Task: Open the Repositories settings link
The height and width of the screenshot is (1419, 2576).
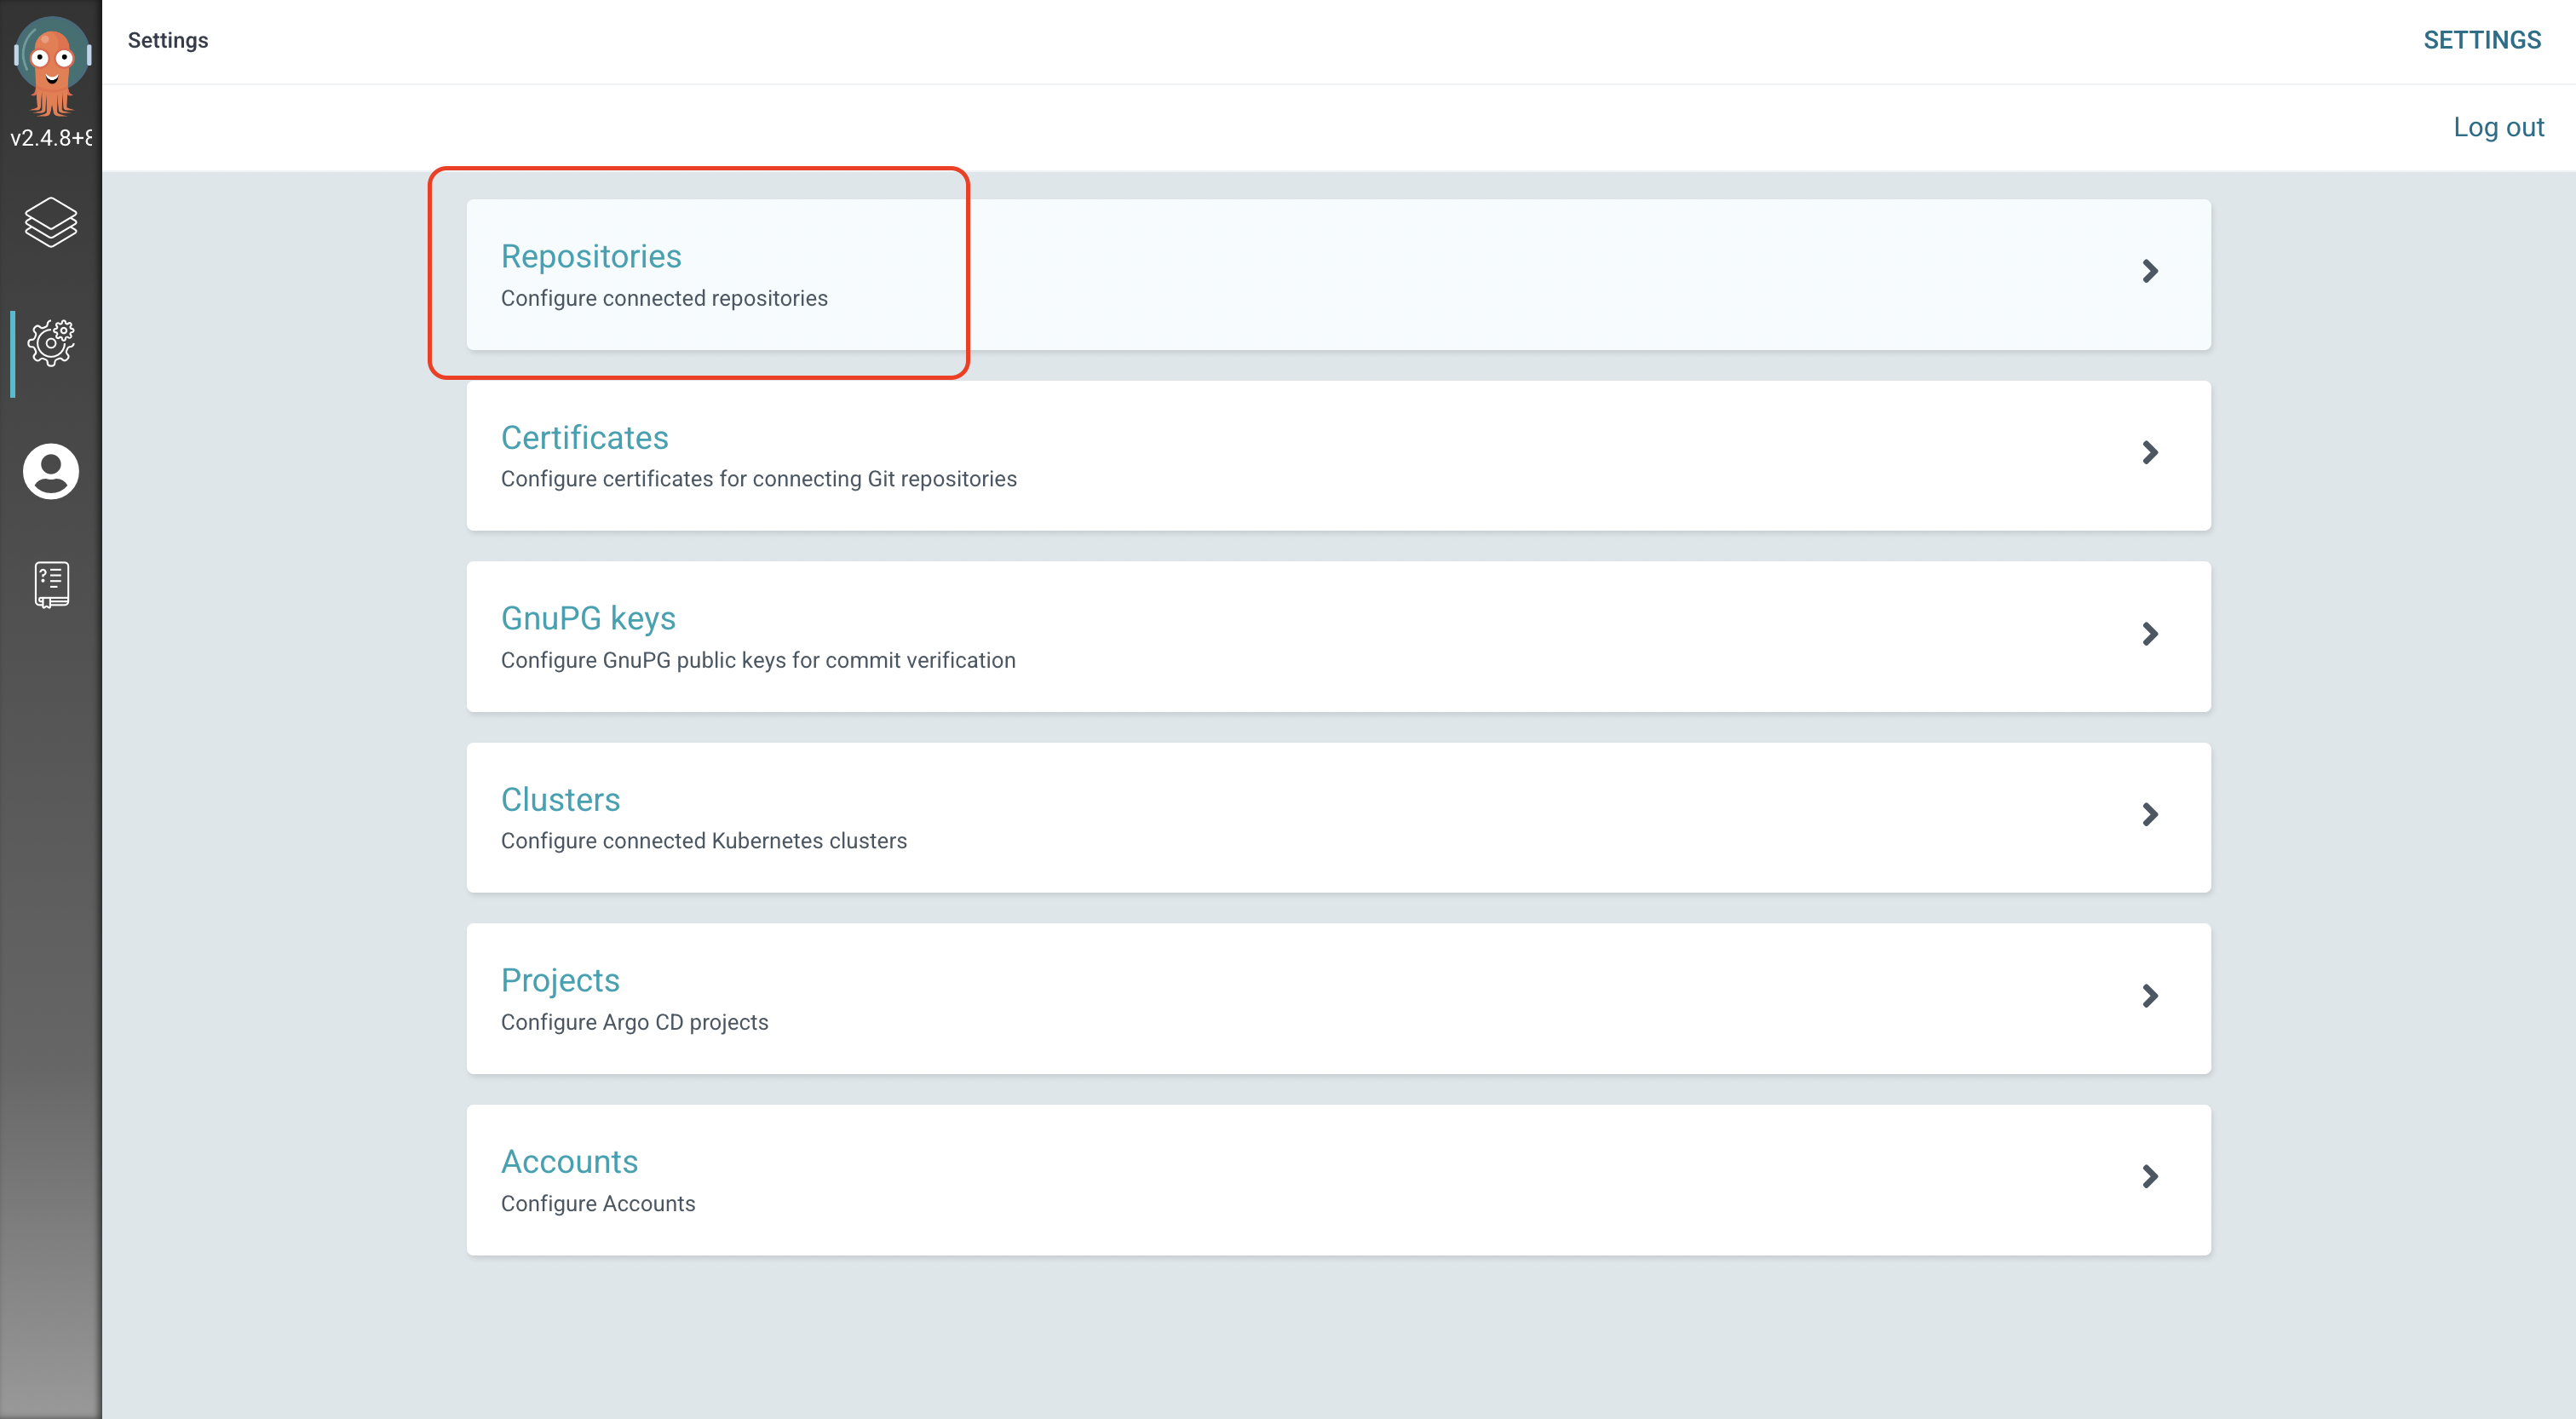Action: point(591,256)
